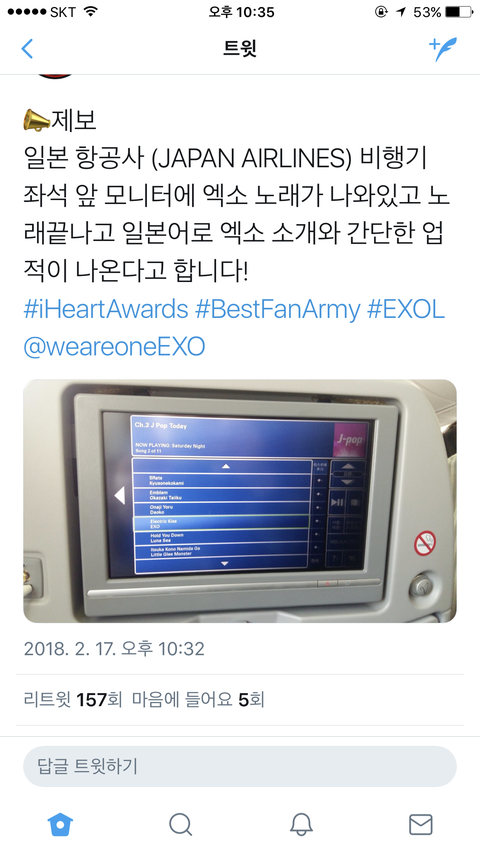Tap the battery icon in status bar
Screen dimensions: 480x853
pyautogui.click(x=458, y=12)
